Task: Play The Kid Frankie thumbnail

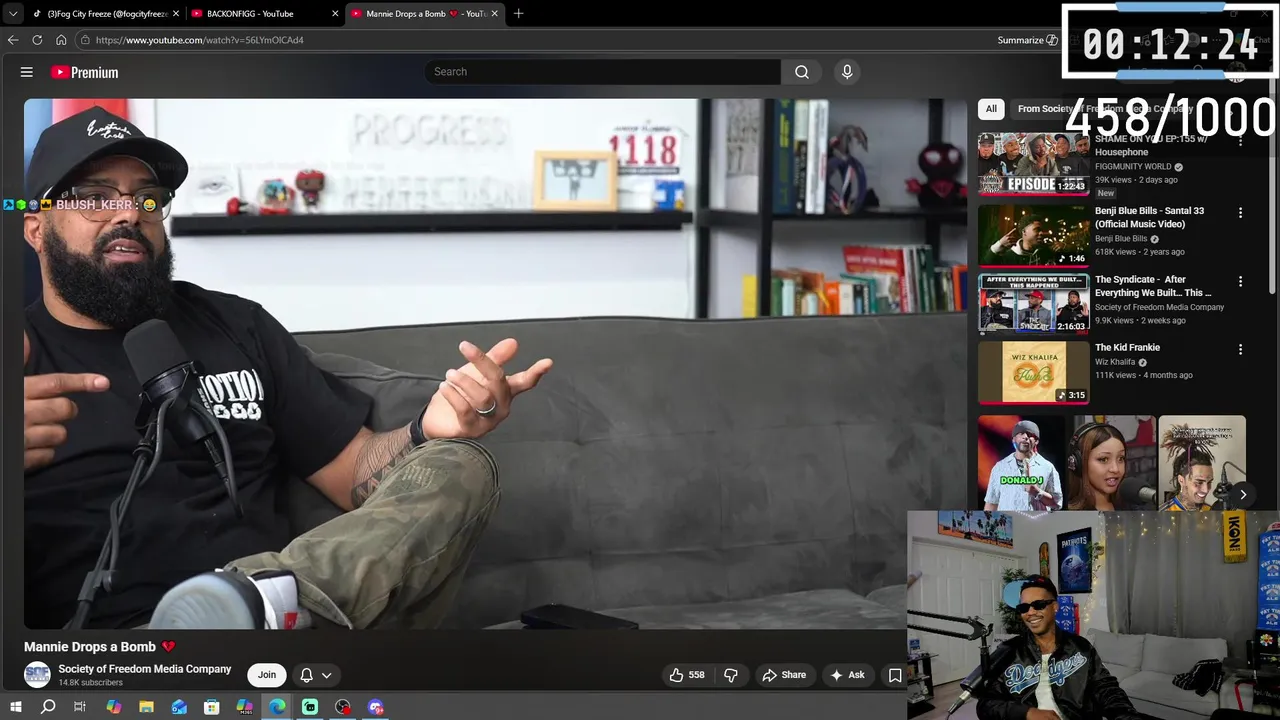Action: point(1033,372)
